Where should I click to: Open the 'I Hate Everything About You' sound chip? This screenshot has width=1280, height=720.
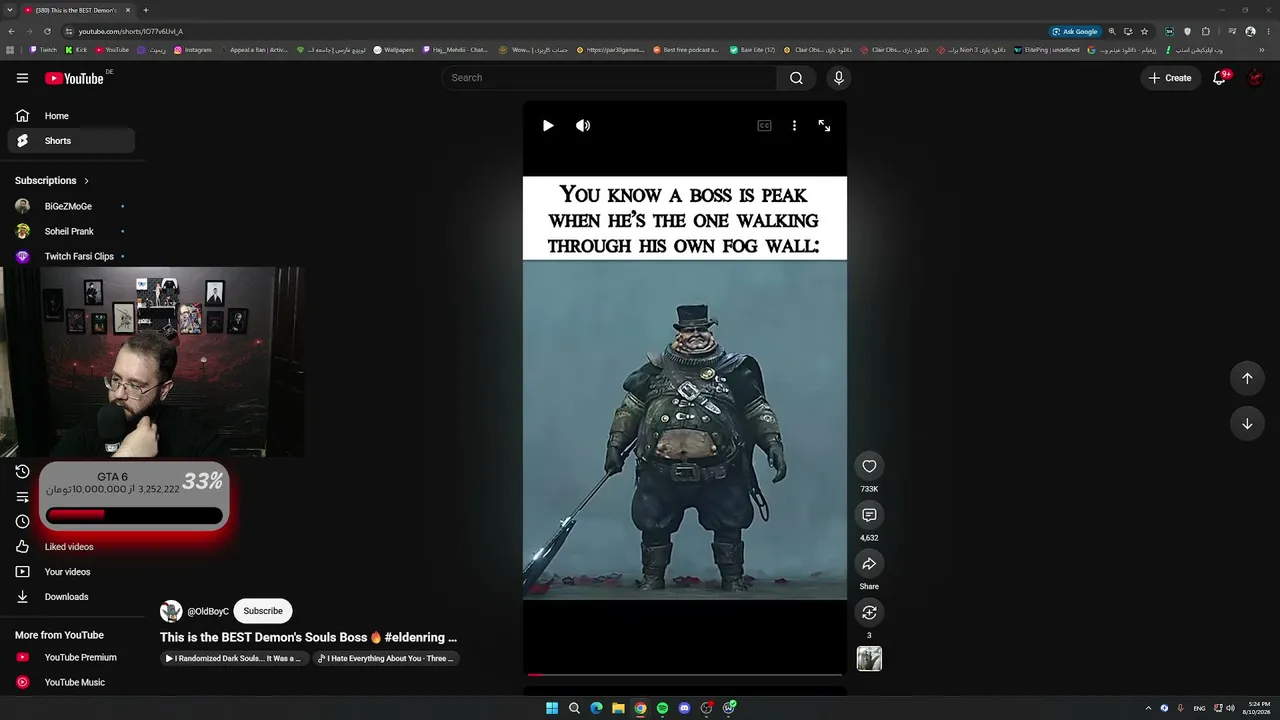click(387, 659)
